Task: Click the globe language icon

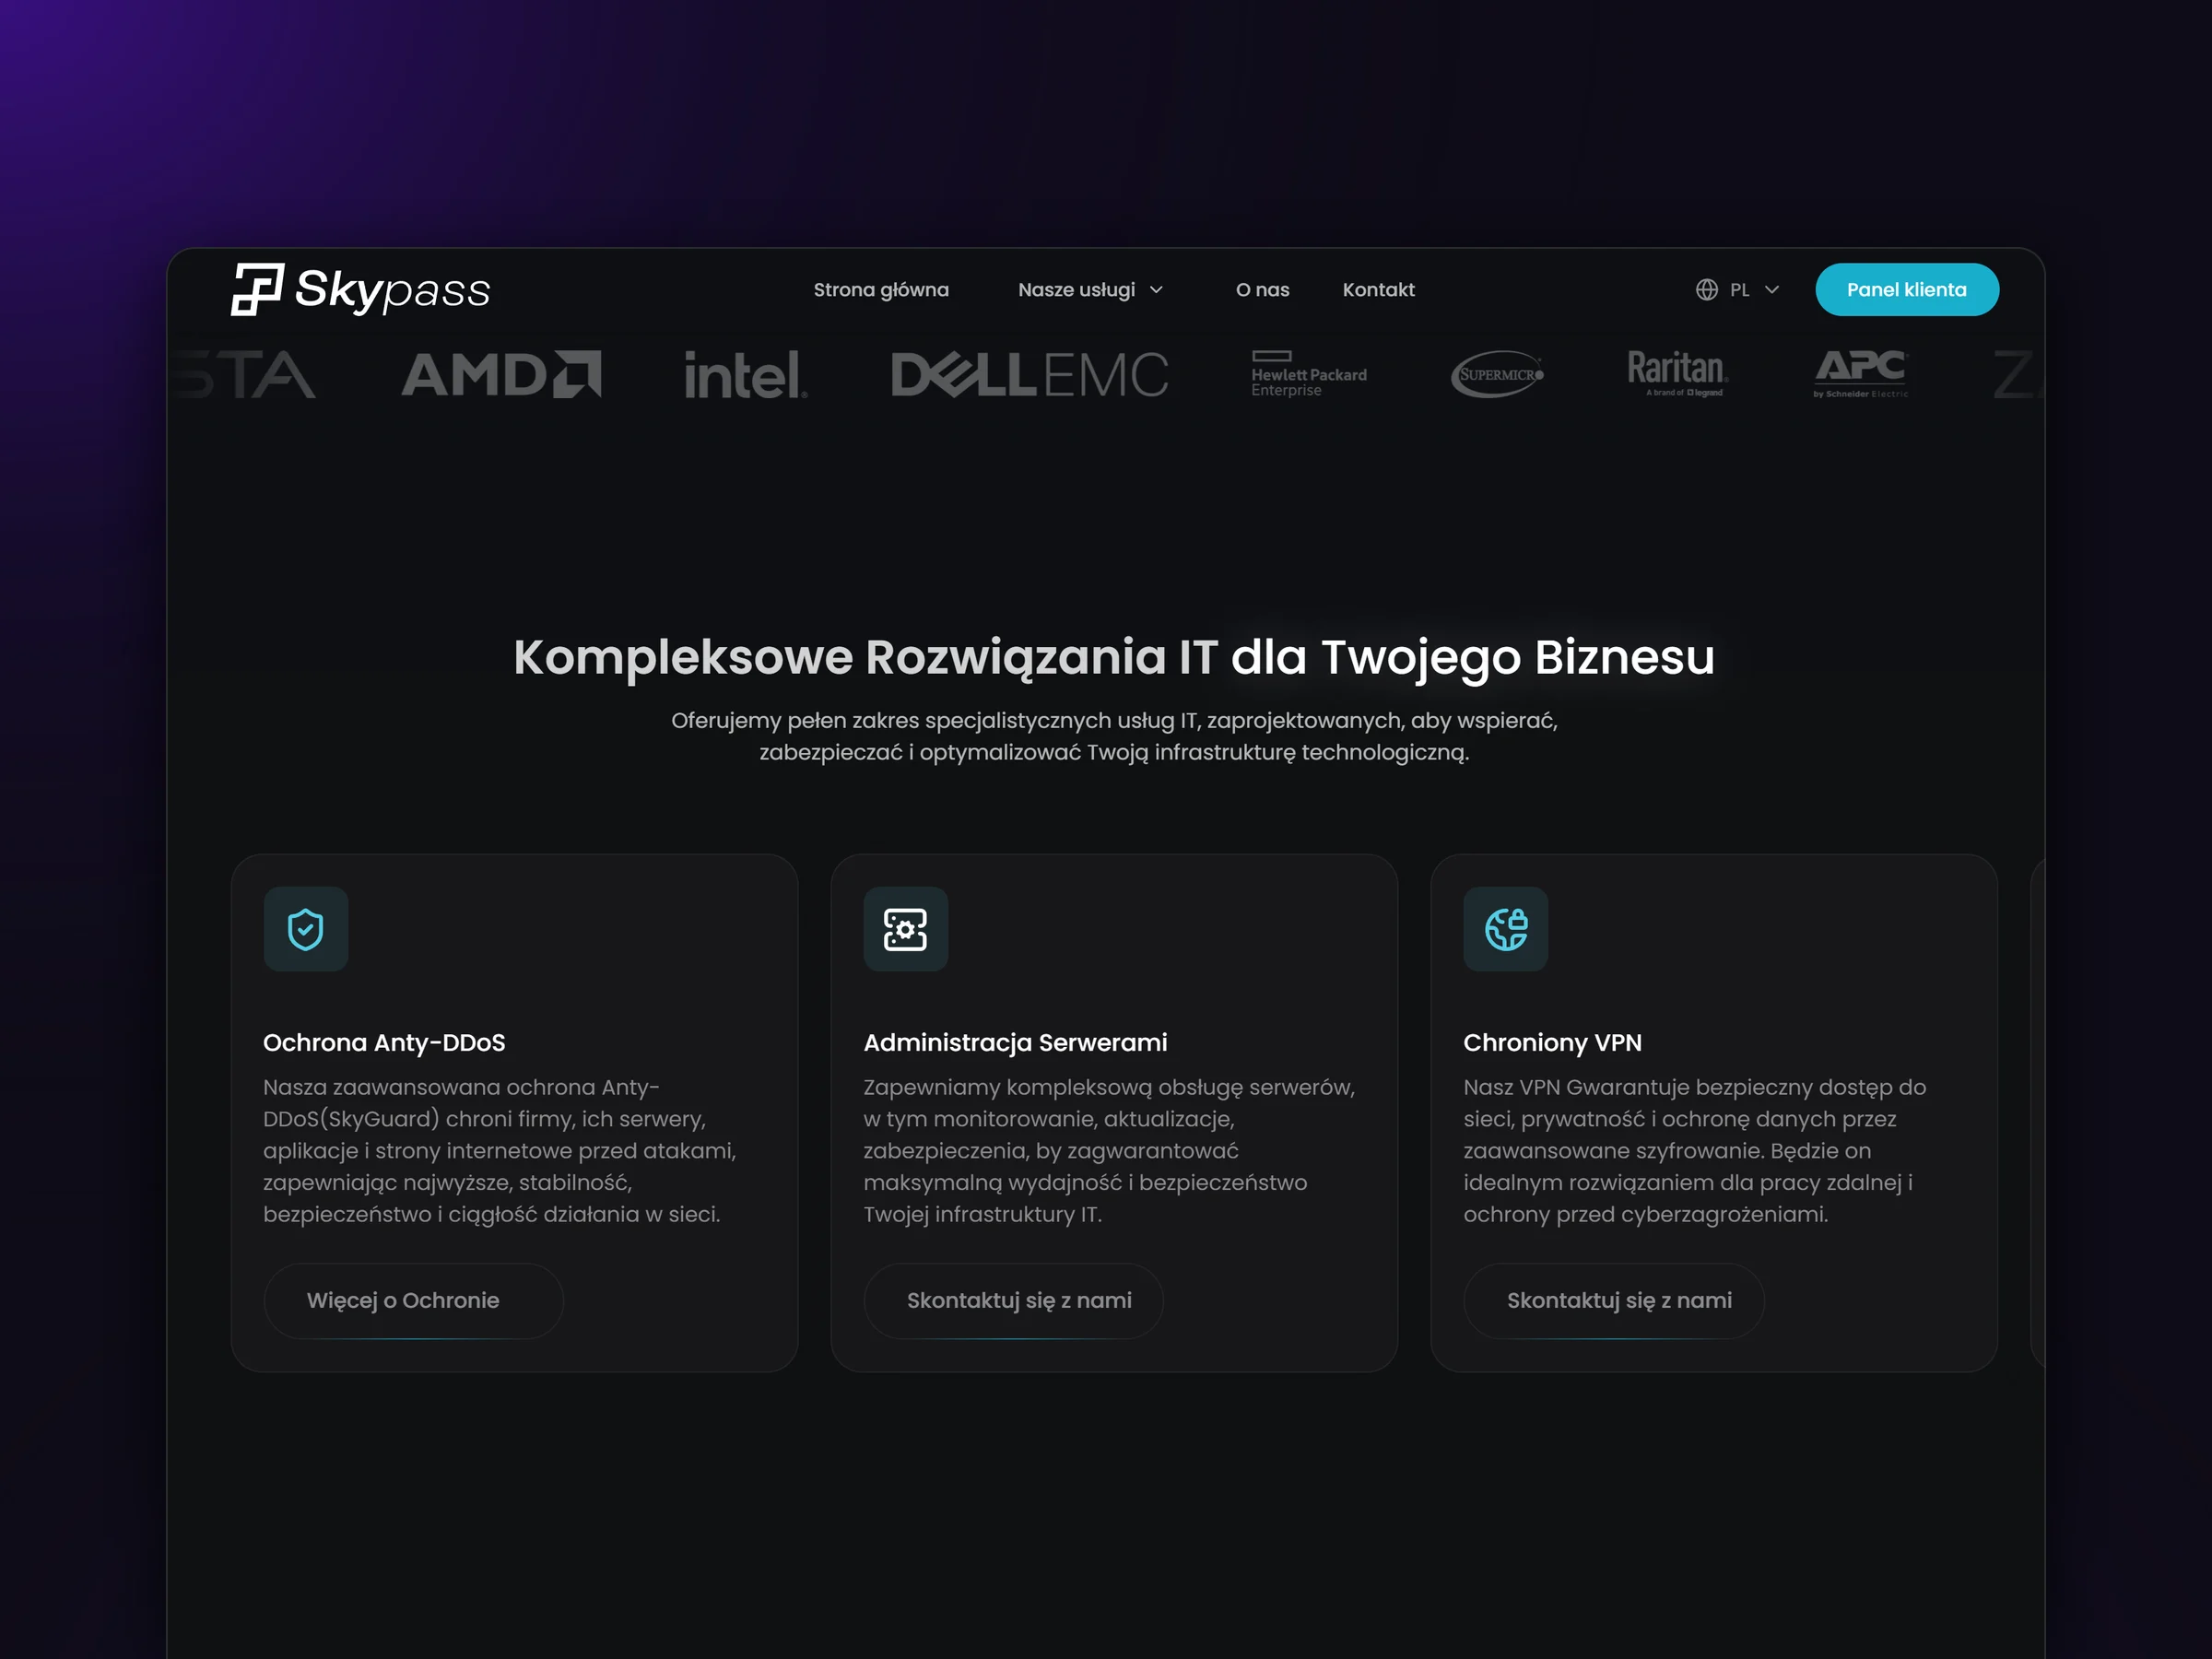Action: tap(1707, 290)
